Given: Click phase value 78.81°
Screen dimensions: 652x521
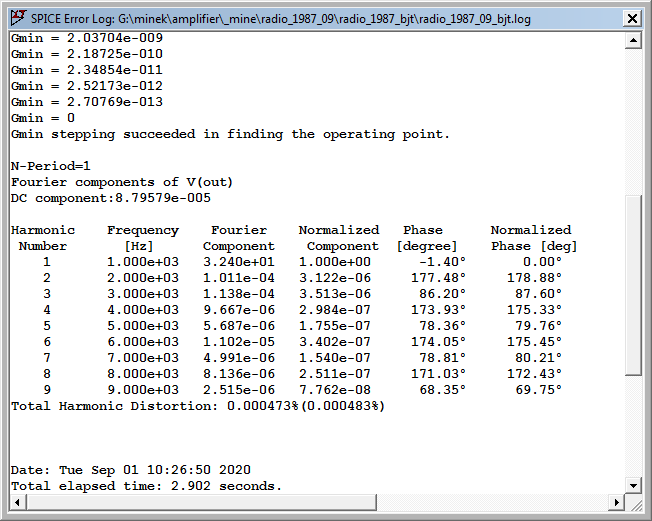Looking at the screenshot, I should (442, 358).
